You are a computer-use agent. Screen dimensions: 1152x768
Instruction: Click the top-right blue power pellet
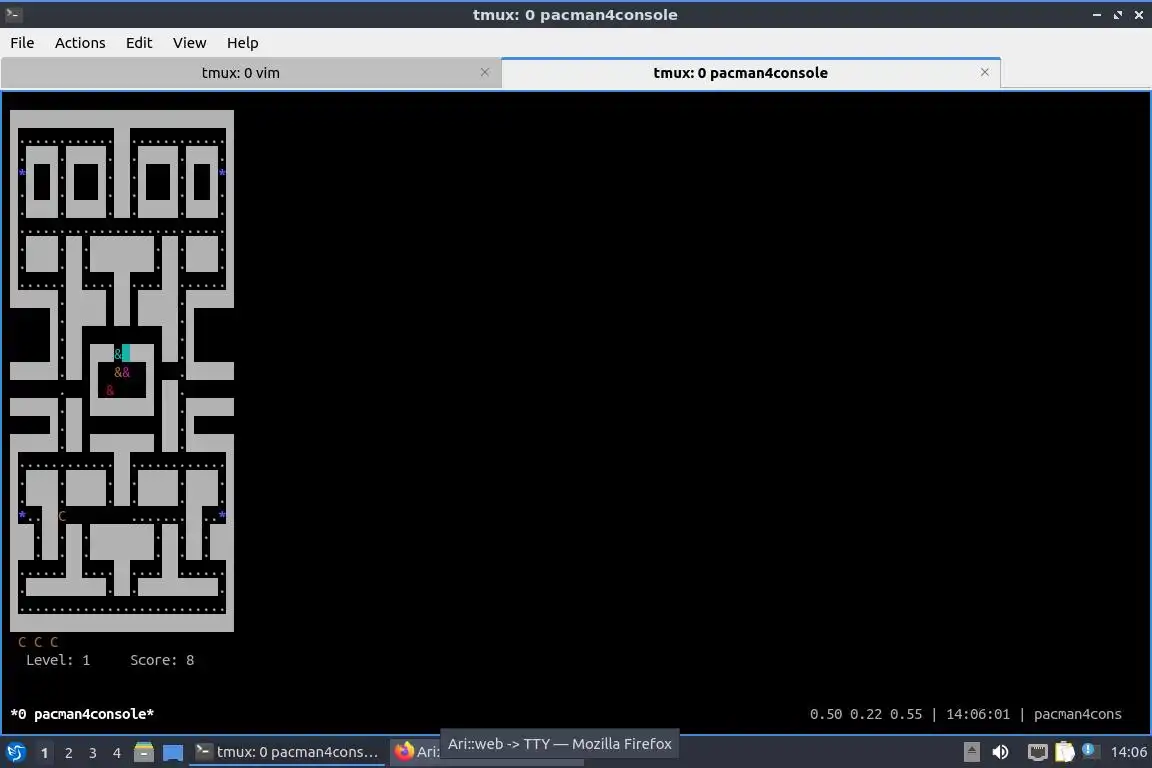tap(222, 173)
